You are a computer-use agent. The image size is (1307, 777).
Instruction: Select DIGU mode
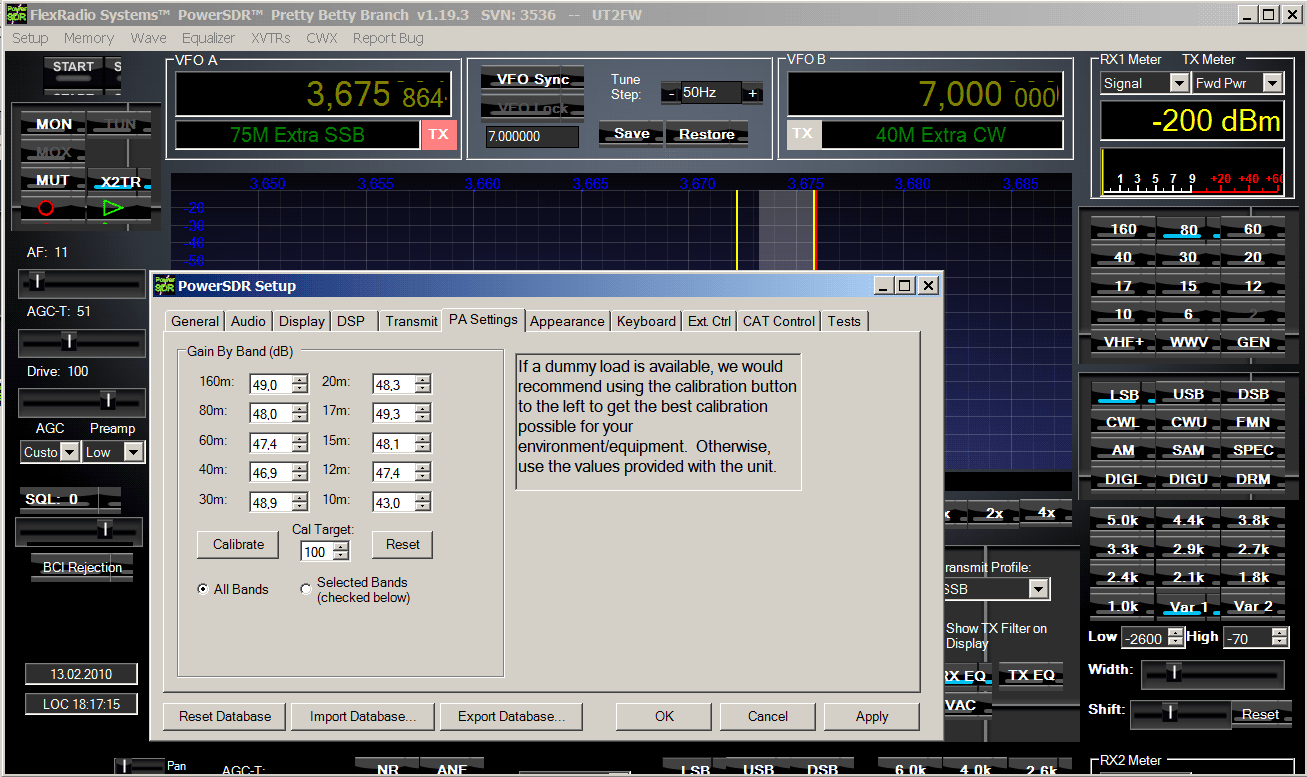tap(1188, 479)
